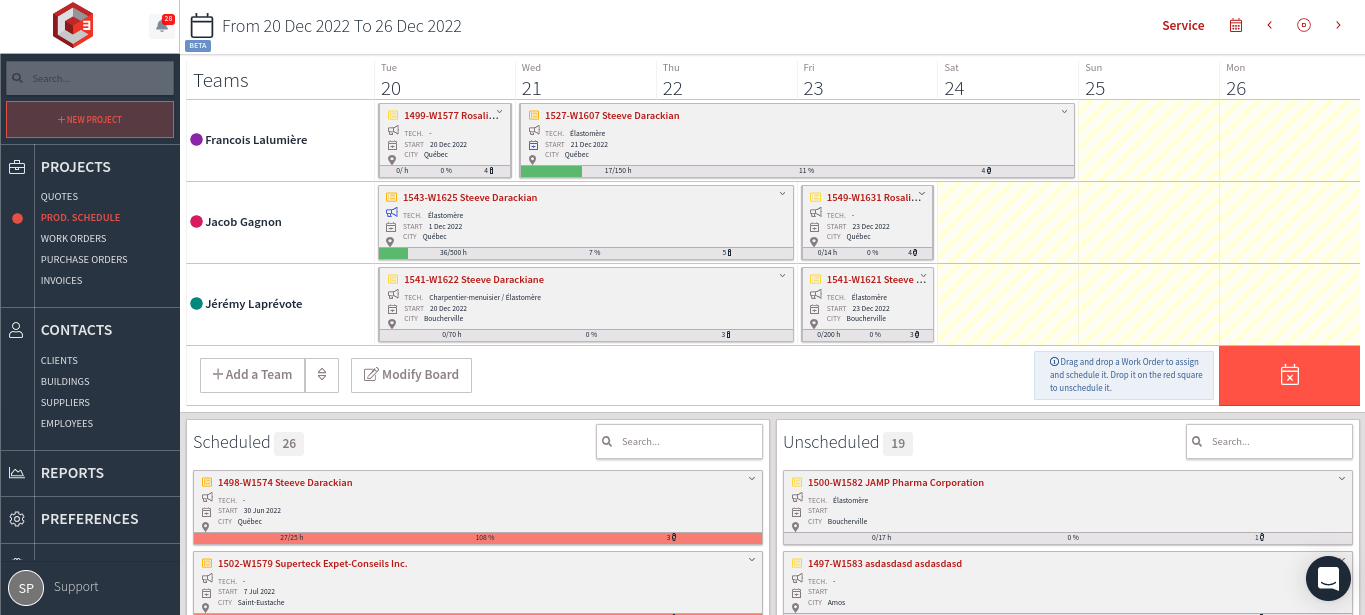Click the calendar icon beside the date range title
1365x615 pixels.
pyautogui.click(x=201, y=26)
